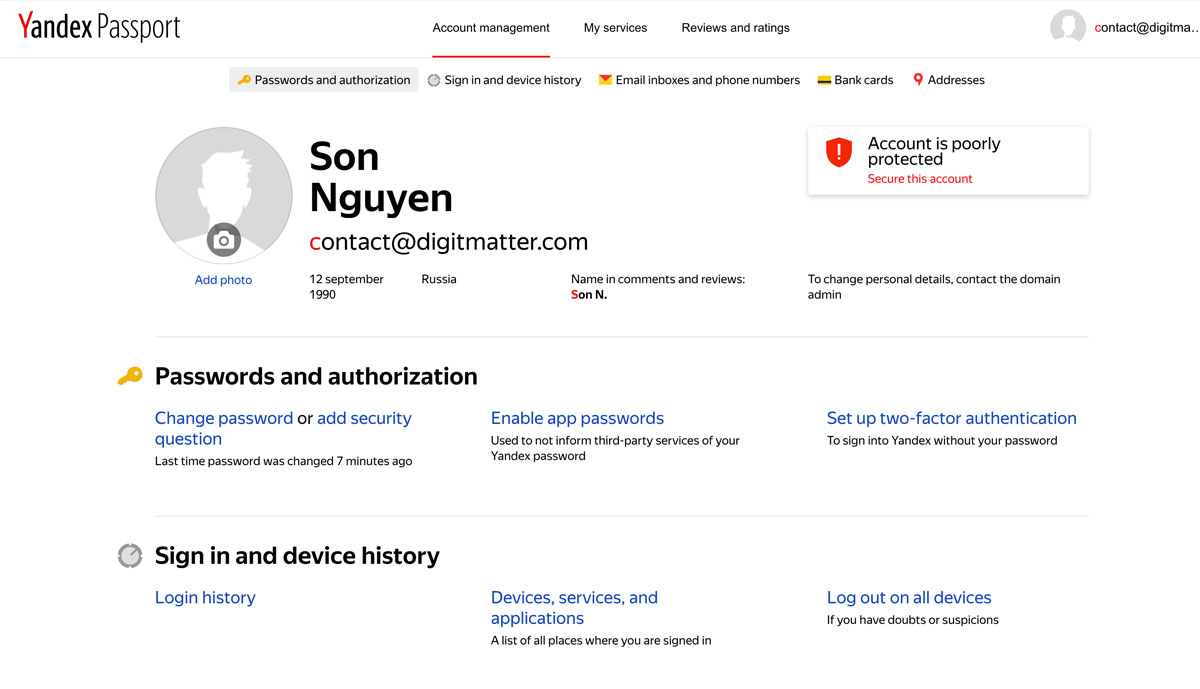Viewport: 1200px width, 689px height.
Task: Open Enable app passwords link
Action: (577, 418)
